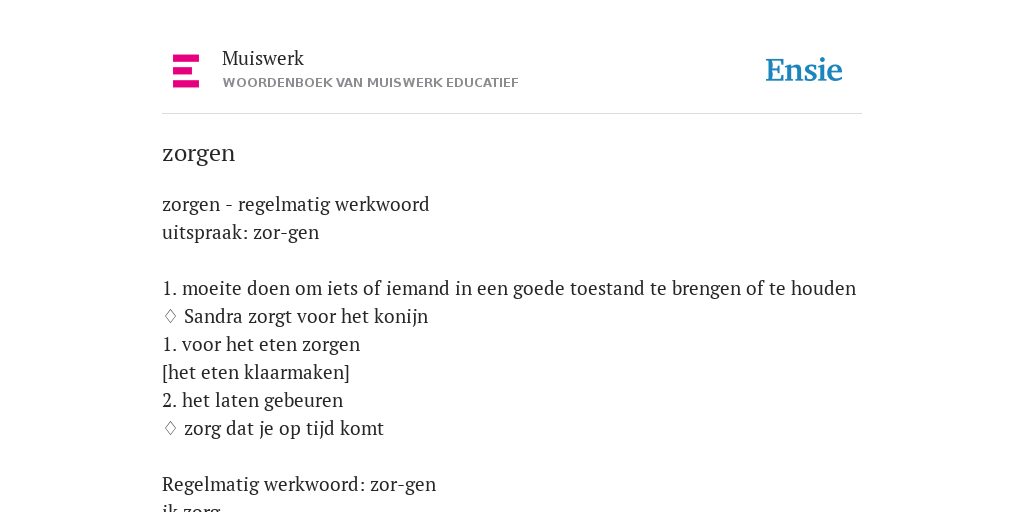Click the example 'zorg dat je op tijd komt'
Viewport: 1024px width, 512px height.
284,428
